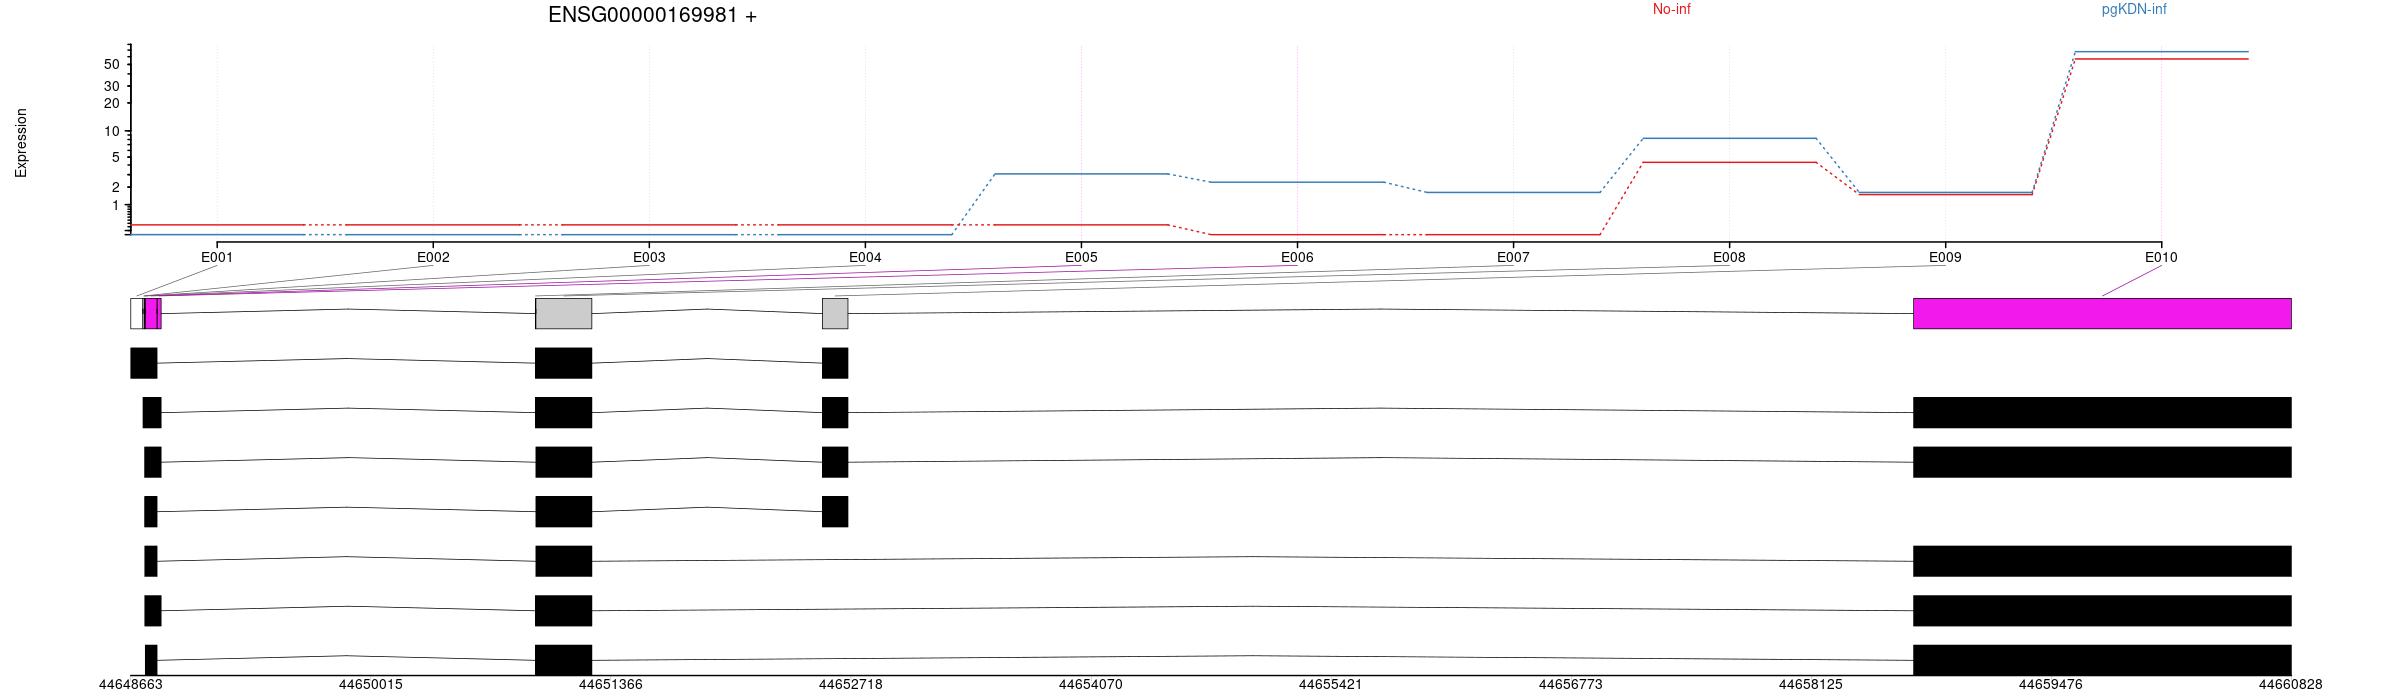This screenshot has height=700, width=2400.
Task: Click y-axis tick value 10
Action: point(112,131)
